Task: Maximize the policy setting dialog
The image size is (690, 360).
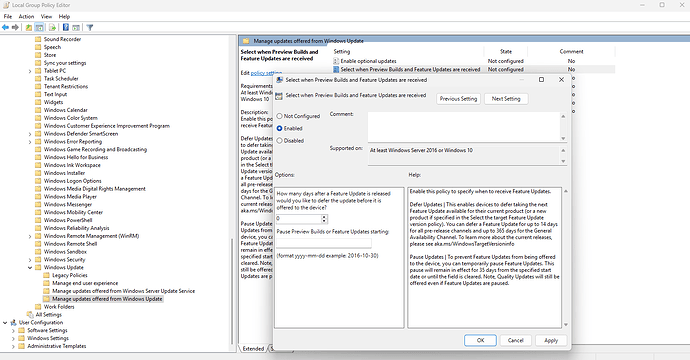Action: pyautogui.click(x=541, y=80)
